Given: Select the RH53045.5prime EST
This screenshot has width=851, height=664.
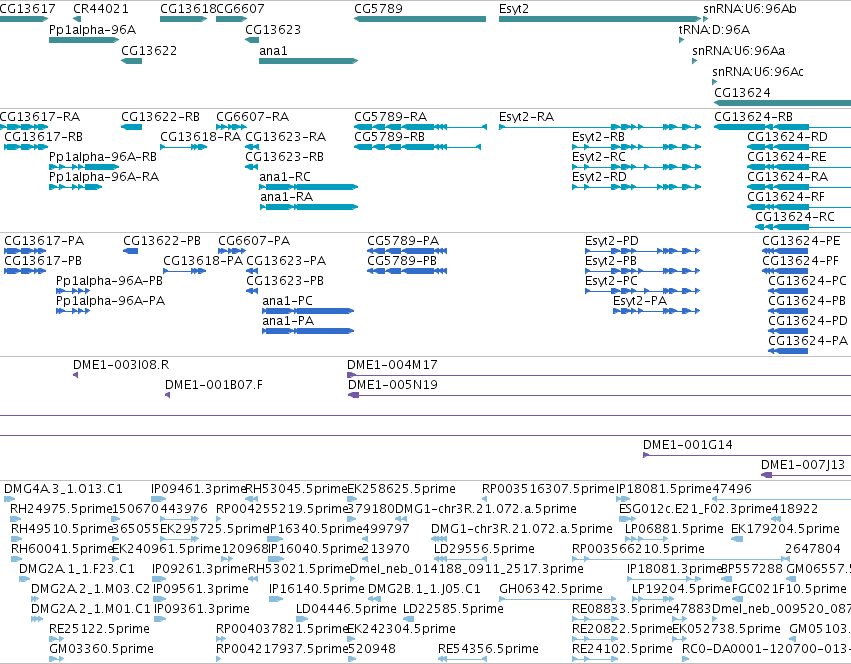Looking at the screenshot, I should tap(251, 499).
